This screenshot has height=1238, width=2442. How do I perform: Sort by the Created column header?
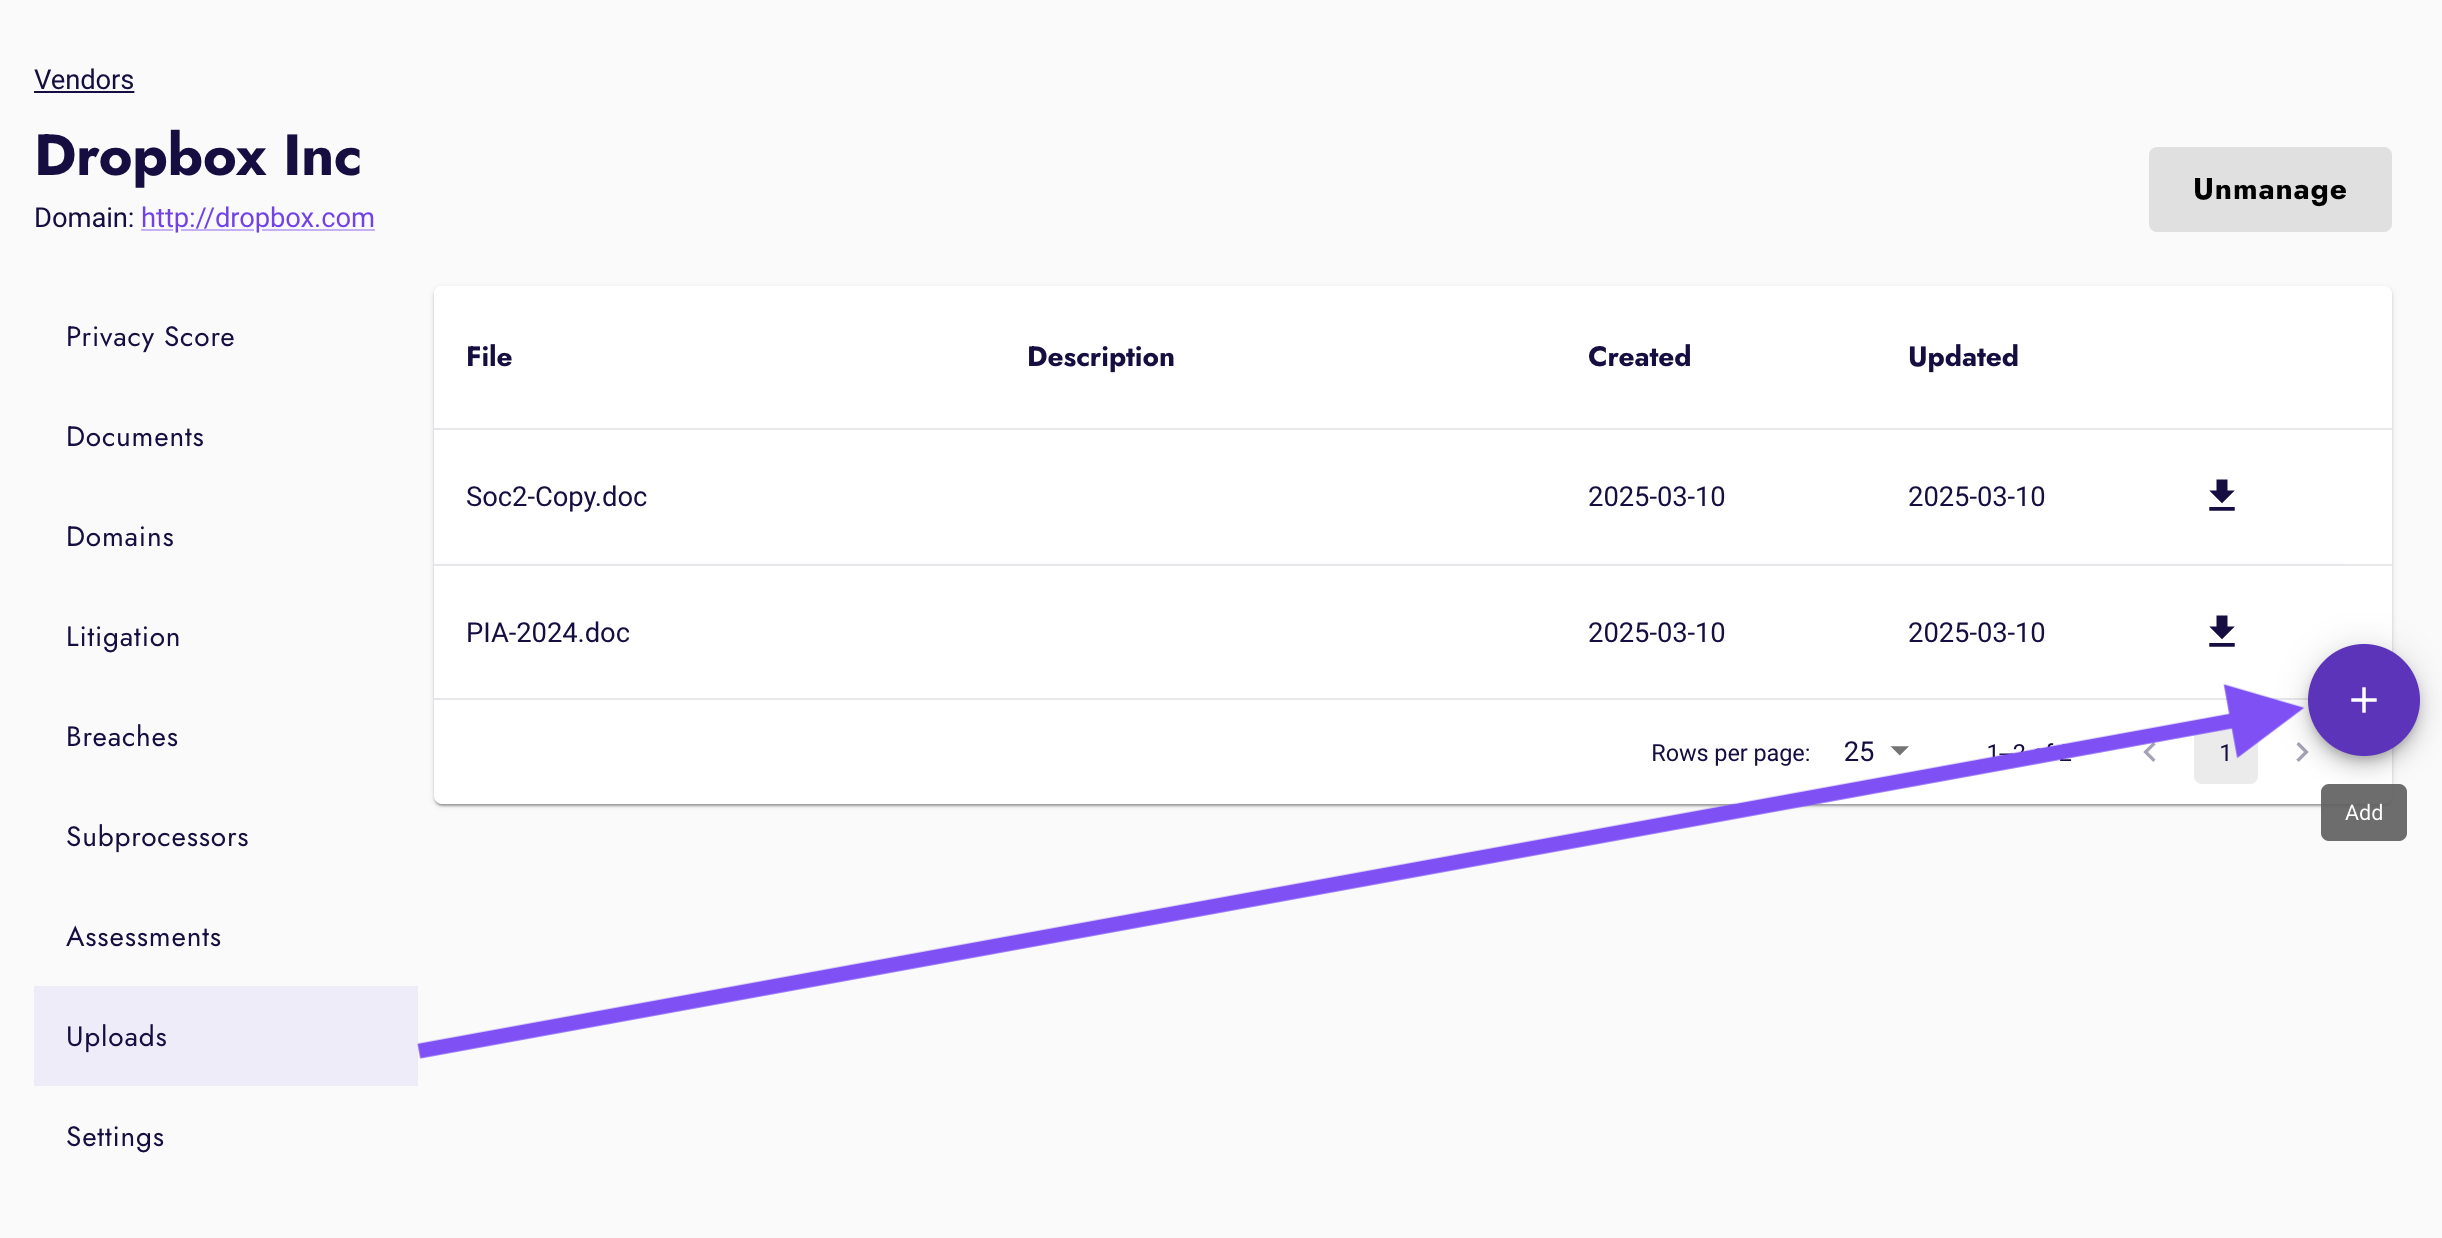[x=1639, y=357]
